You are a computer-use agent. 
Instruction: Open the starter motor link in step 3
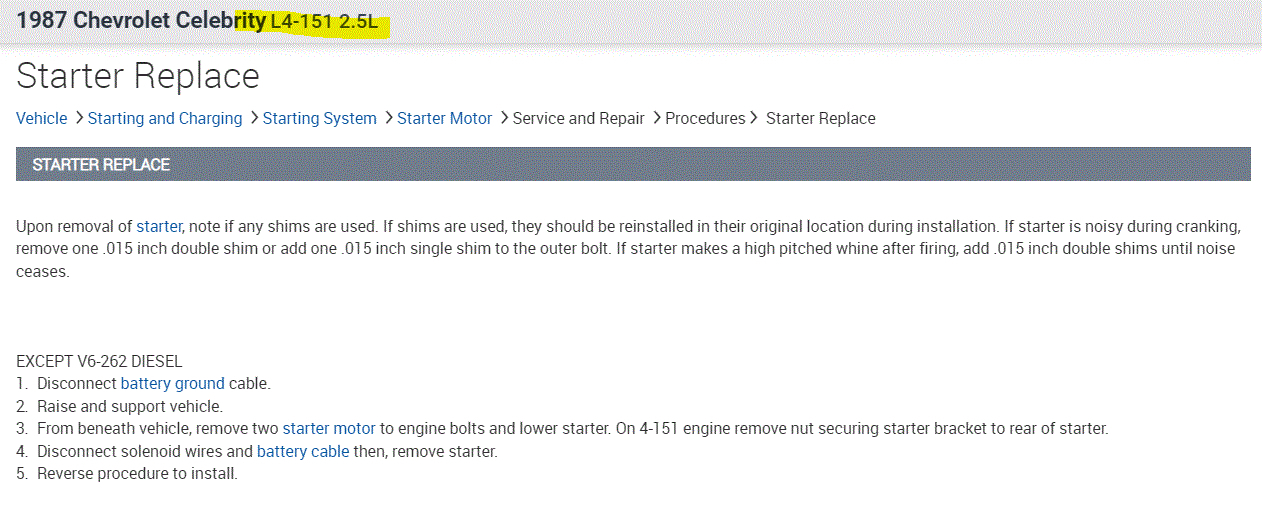coord(328,428)
